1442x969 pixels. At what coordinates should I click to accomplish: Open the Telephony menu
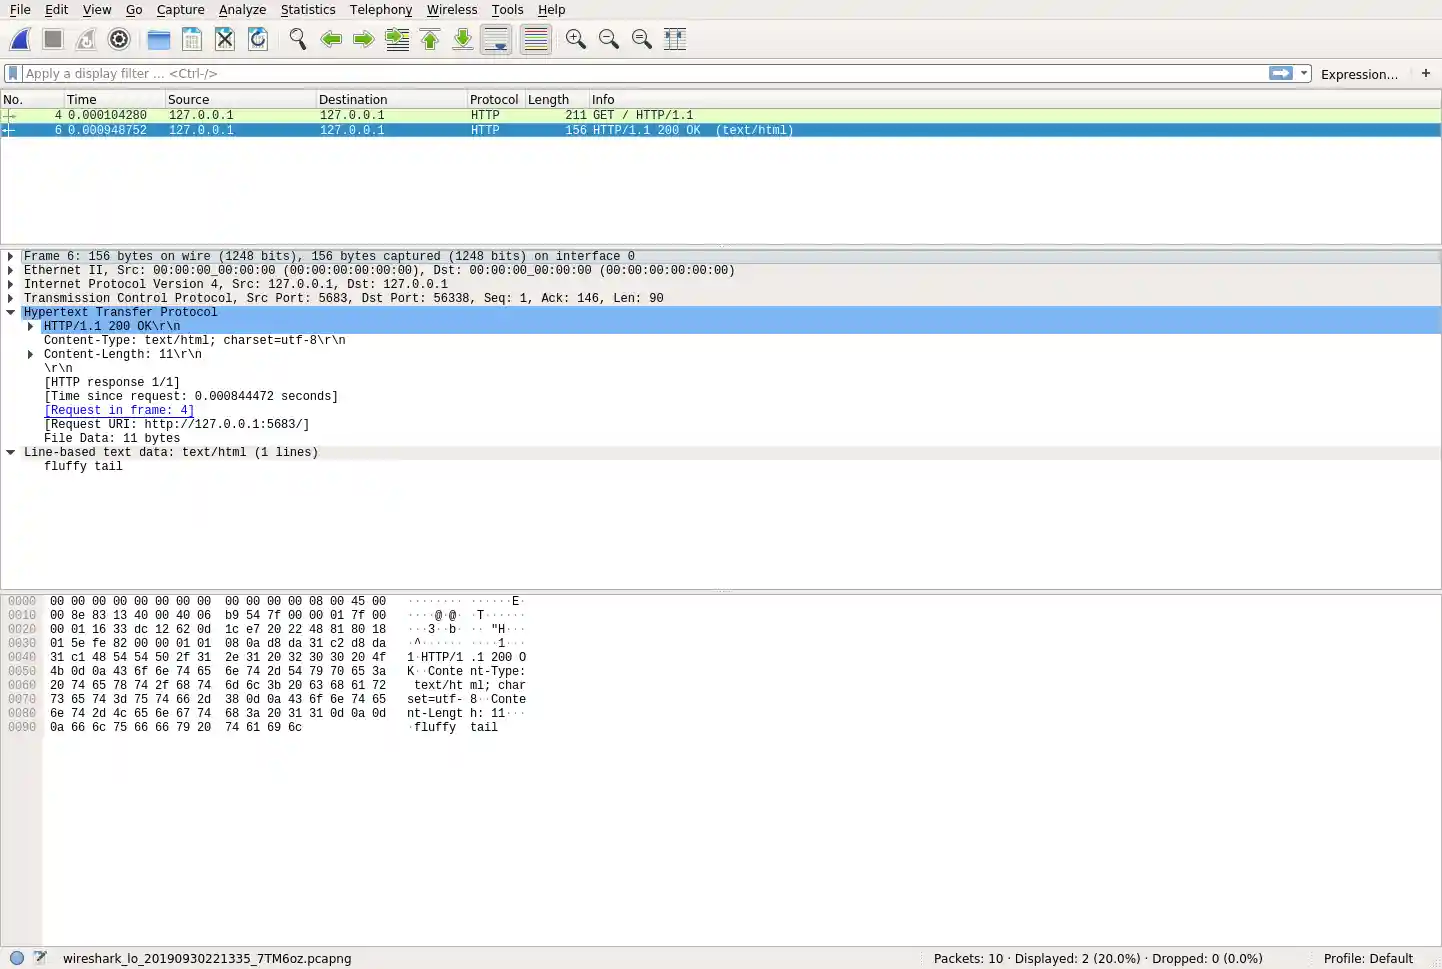(380, 10)
